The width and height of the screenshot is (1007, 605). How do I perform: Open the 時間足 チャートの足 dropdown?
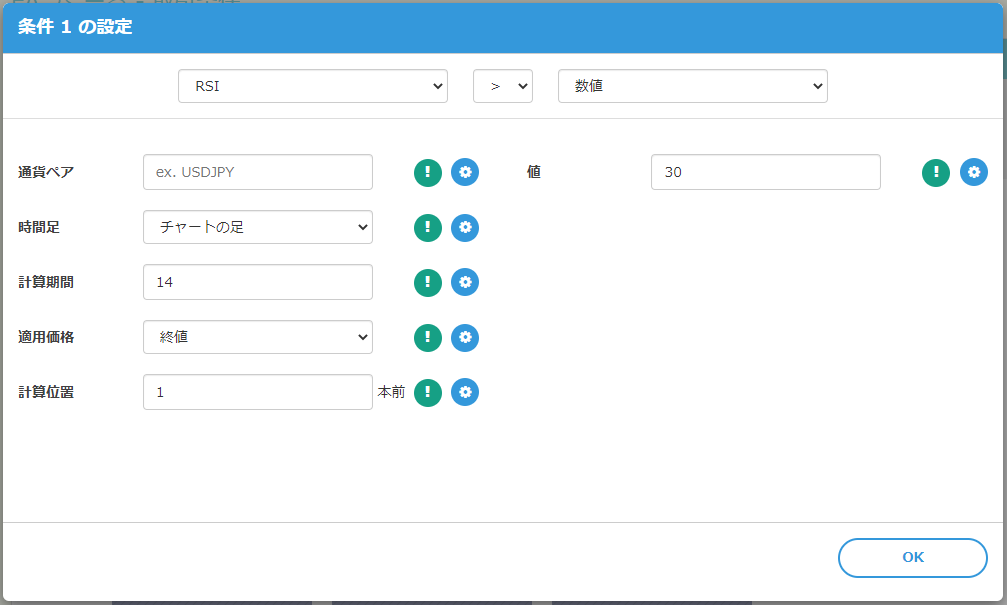click(258, 227)
